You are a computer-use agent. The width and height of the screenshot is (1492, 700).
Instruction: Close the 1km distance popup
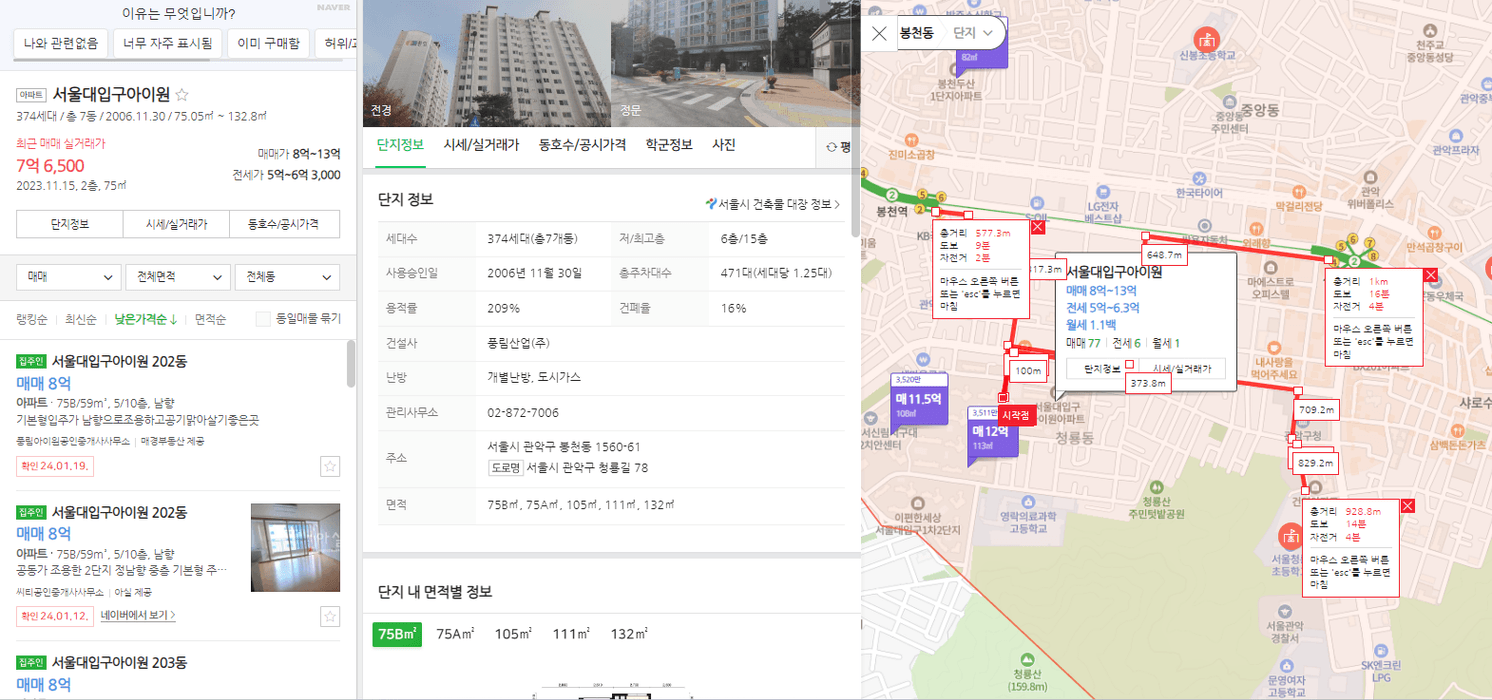[x=1431, y=275]
